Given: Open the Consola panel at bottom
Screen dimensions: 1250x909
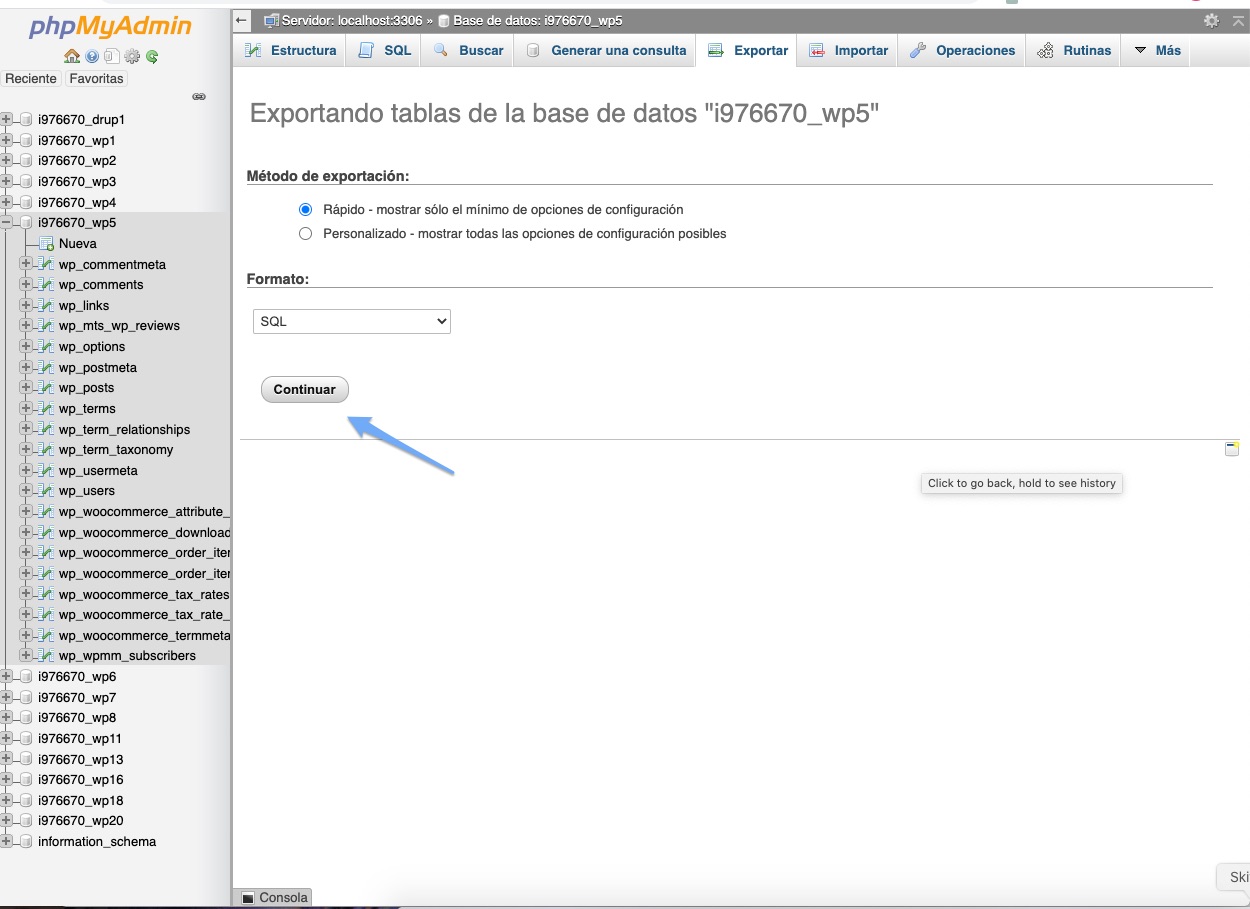Looking at the screenshot, I should (275, 898).
